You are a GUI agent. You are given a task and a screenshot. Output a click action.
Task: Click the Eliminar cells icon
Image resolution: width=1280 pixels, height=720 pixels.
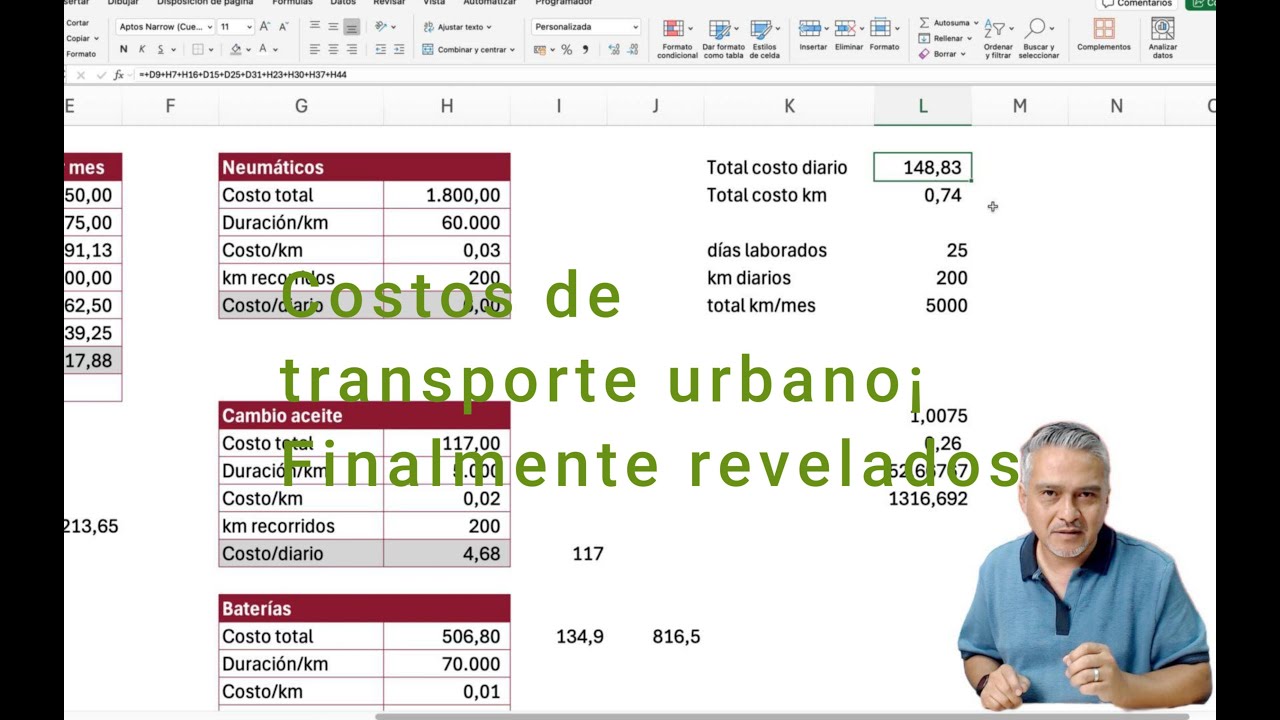[x=848, y=34]
